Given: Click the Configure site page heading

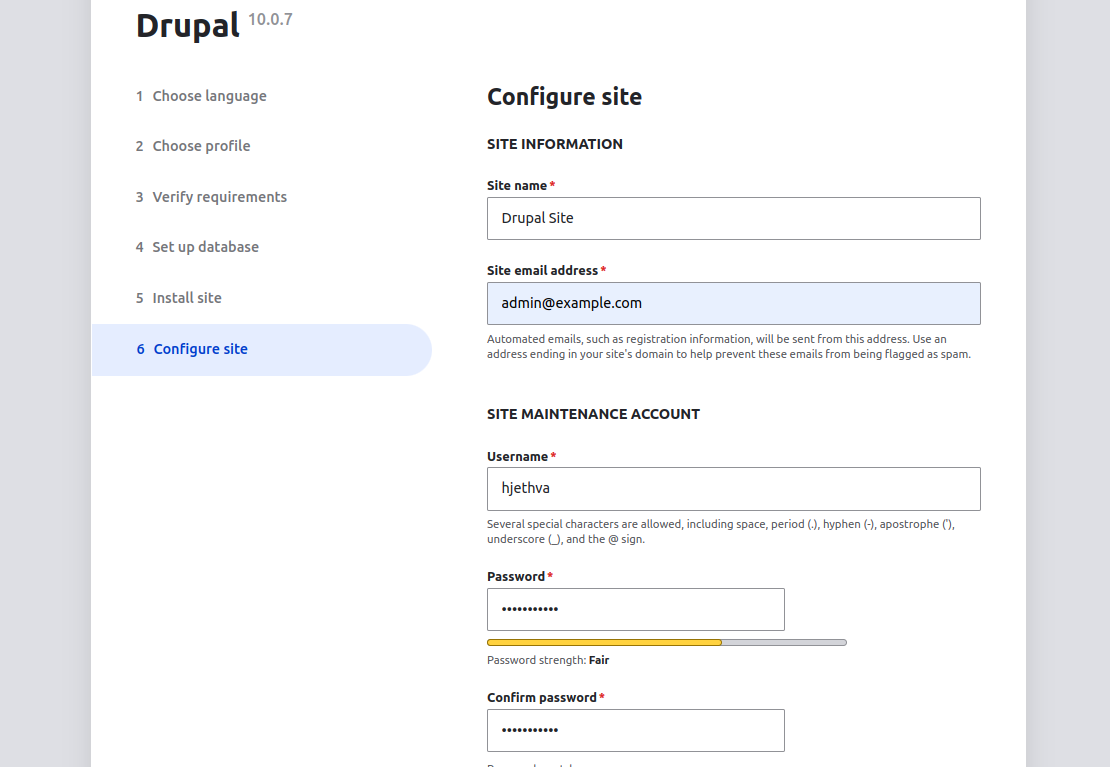Looking at the screenshot, I should [x=564, y=97].
